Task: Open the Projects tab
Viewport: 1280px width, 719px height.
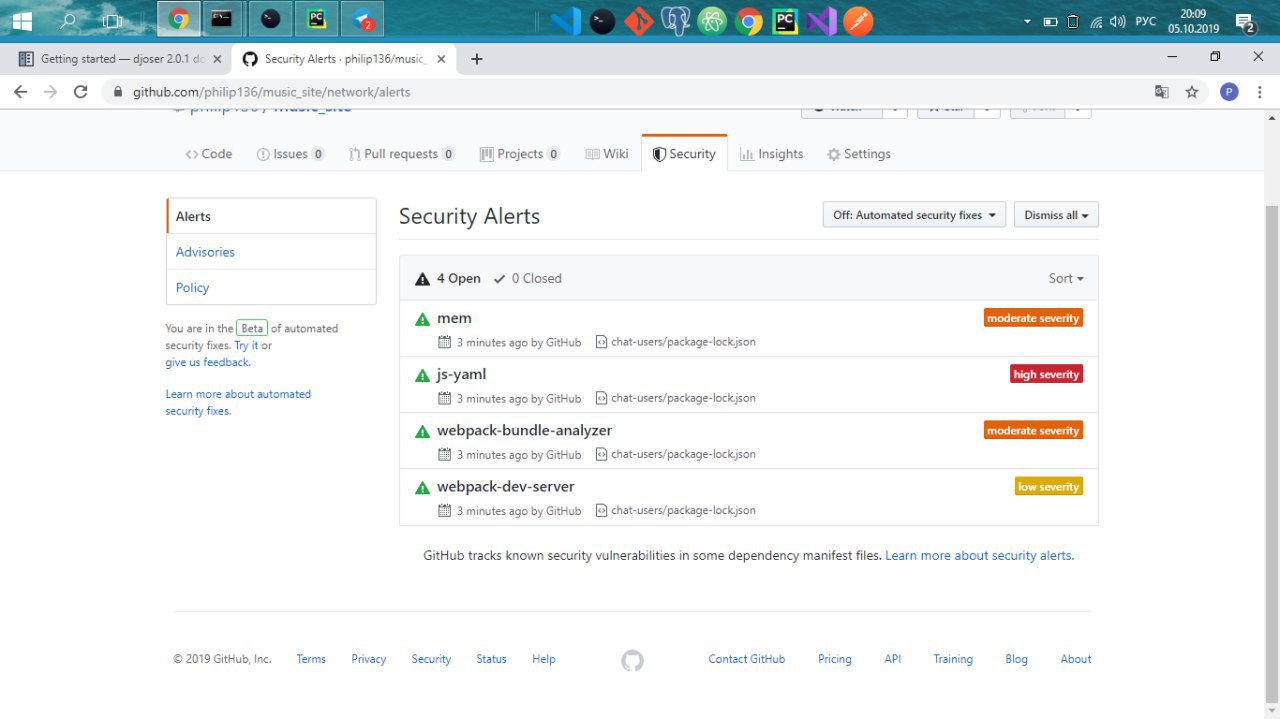Action: click(x=520, y=154)
